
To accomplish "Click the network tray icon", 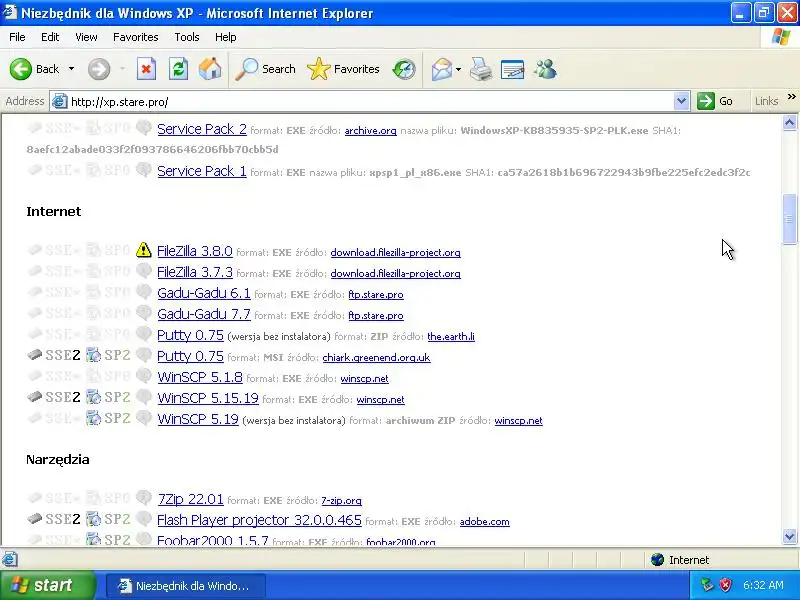I will 707,585.
